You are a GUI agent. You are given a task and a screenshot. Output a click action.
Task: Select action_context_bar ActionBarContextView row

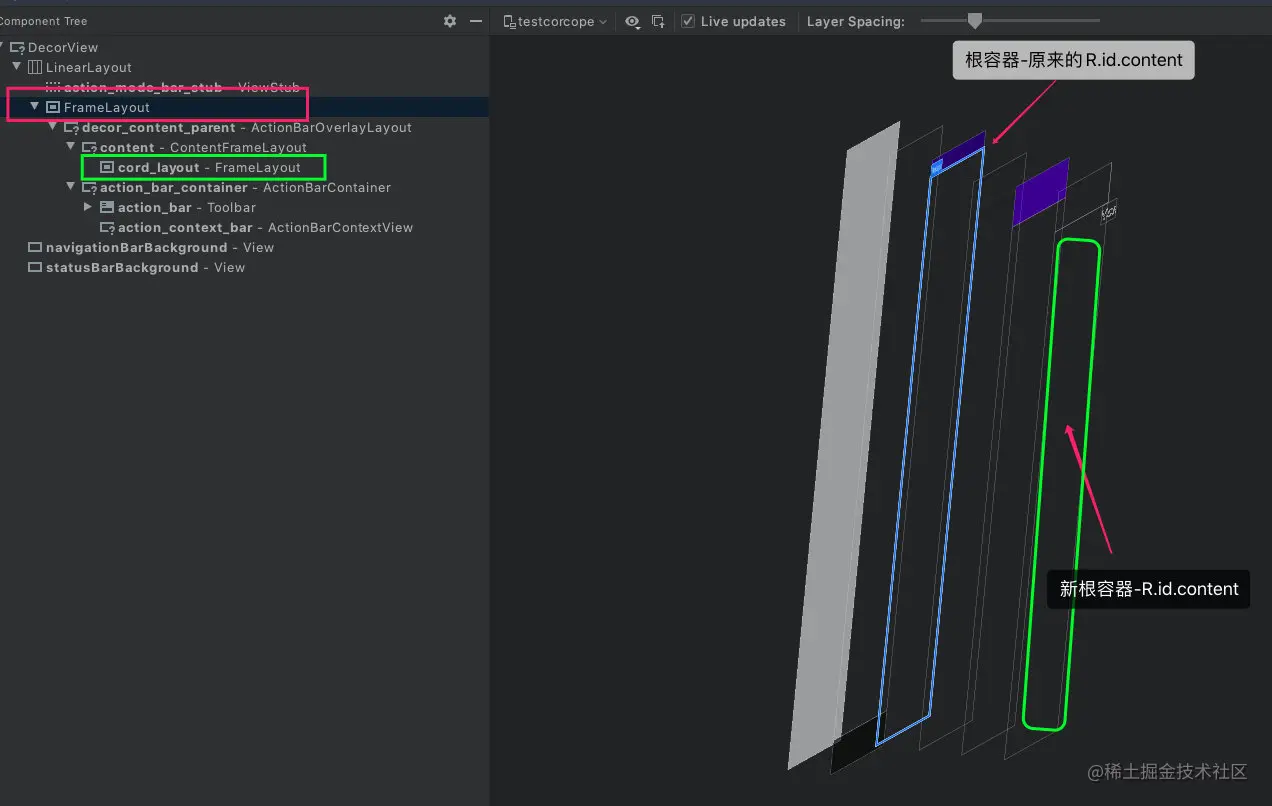(x=265, y=227)
